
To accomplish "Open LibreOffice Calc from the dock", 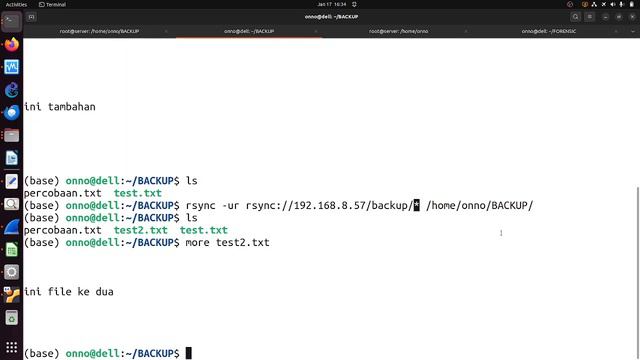I will [x=11, y=249].
